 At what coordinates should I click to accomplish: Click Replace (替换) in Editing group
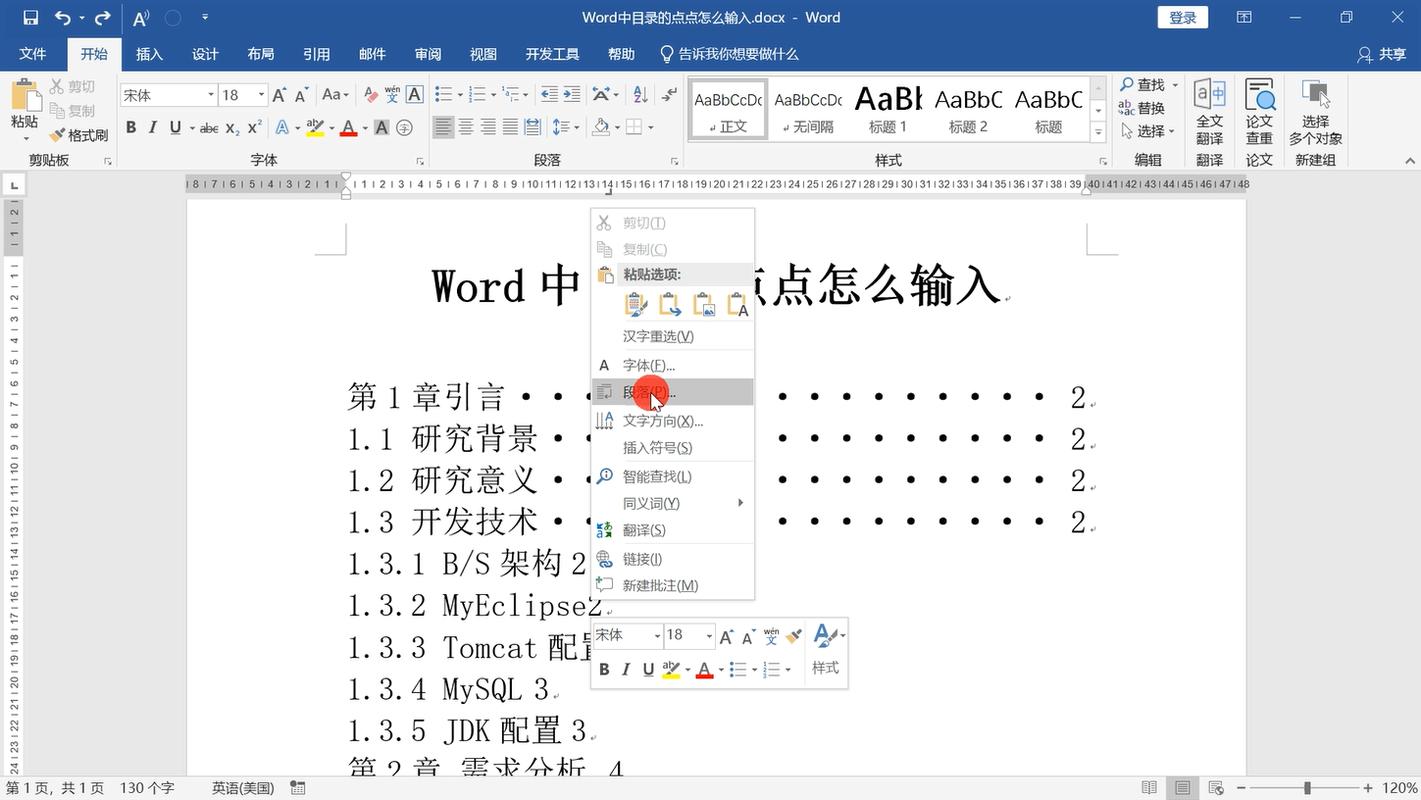click(x=1141, y=108)
